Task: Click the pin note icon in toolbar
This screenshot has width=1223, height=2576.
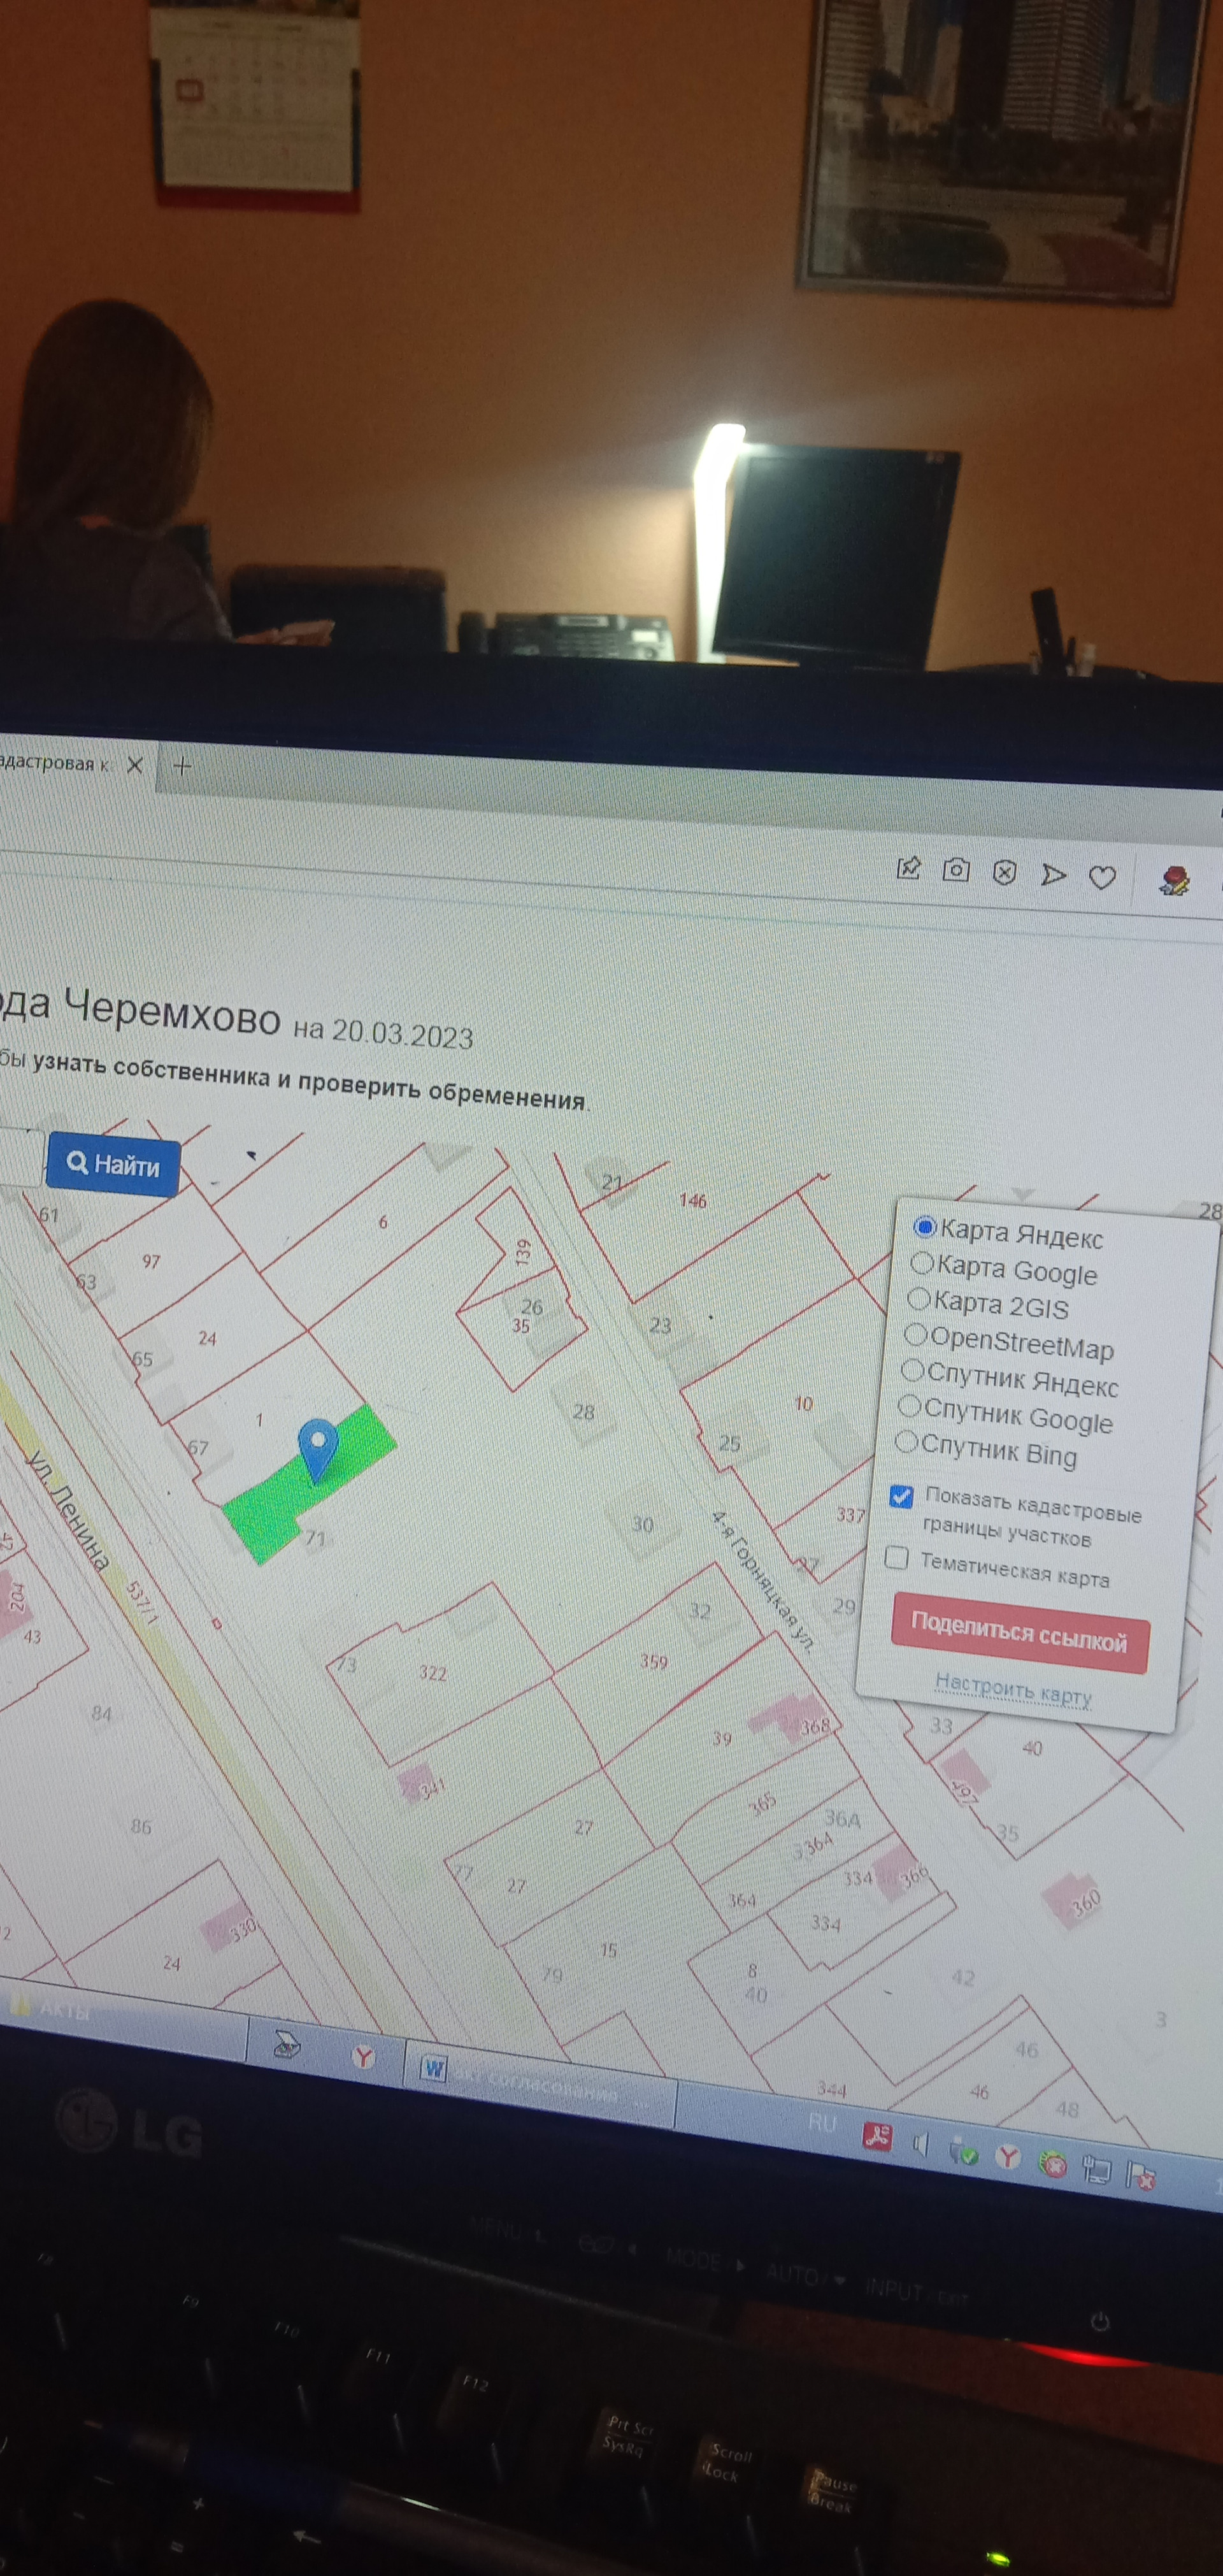Action: pyautogui.click(x=908, y=867)
